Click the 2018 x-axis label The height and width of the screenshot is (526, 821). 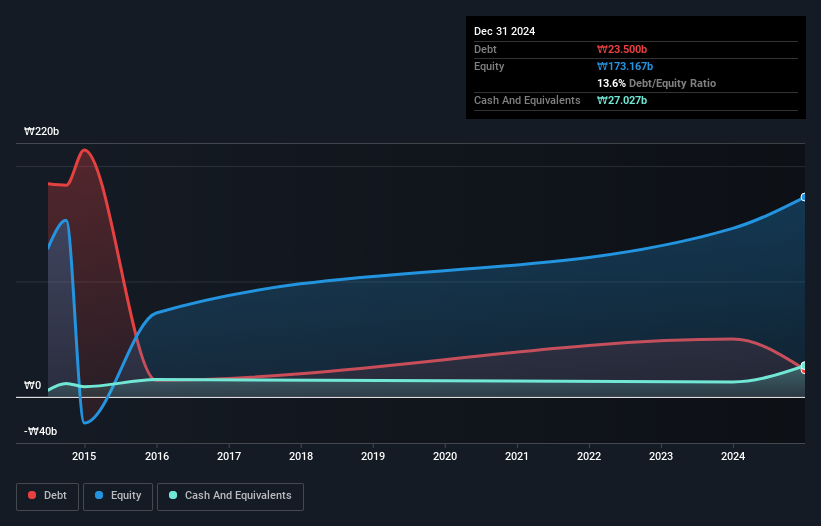click(301, 456)
